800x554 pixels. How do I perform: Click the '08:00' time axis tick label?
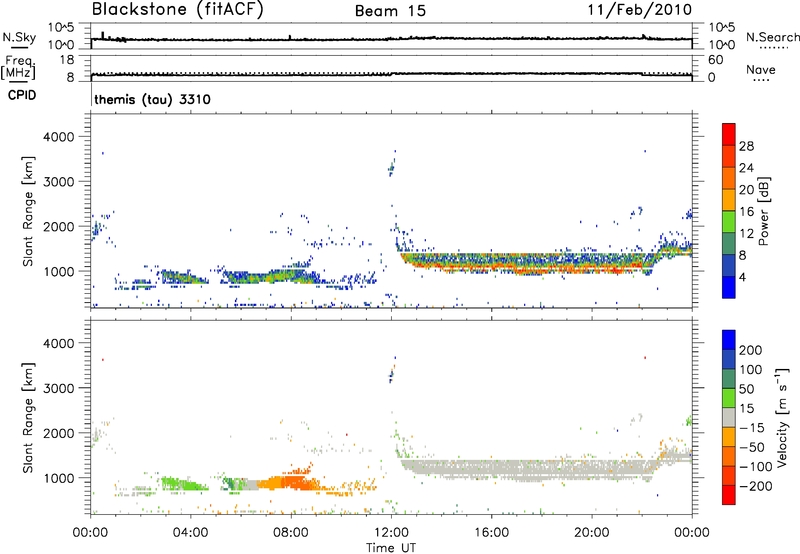[291, 533]
